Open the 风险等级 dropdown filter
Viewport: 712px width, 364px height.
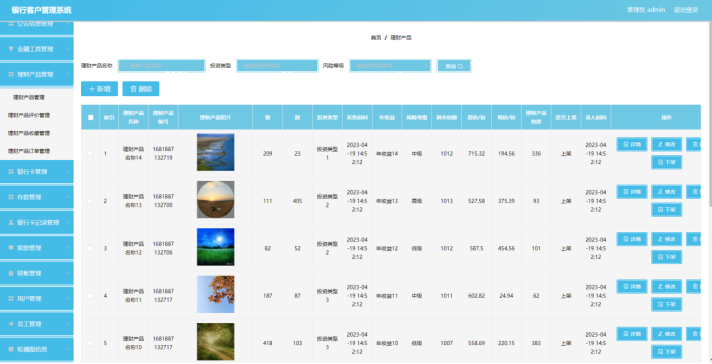coord(390,66)
